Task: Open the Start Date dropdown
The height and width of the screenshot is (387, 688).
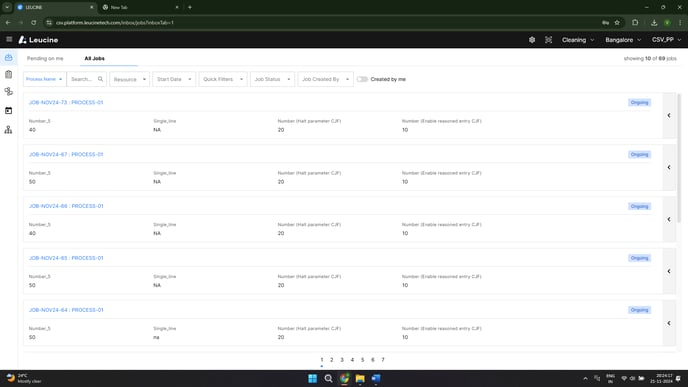Action: coord(174,79)
